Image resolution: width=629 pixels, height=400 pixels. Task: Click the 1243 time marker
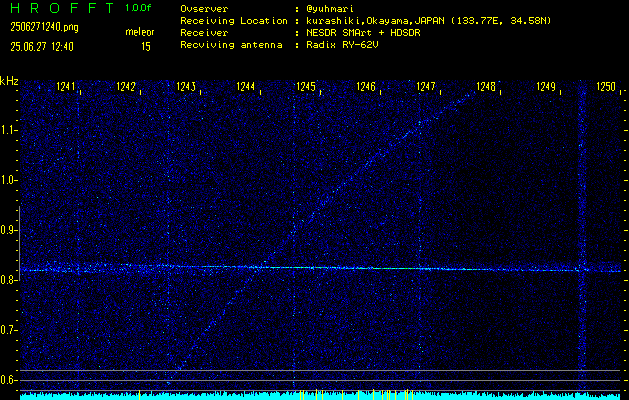coord(186,86)
